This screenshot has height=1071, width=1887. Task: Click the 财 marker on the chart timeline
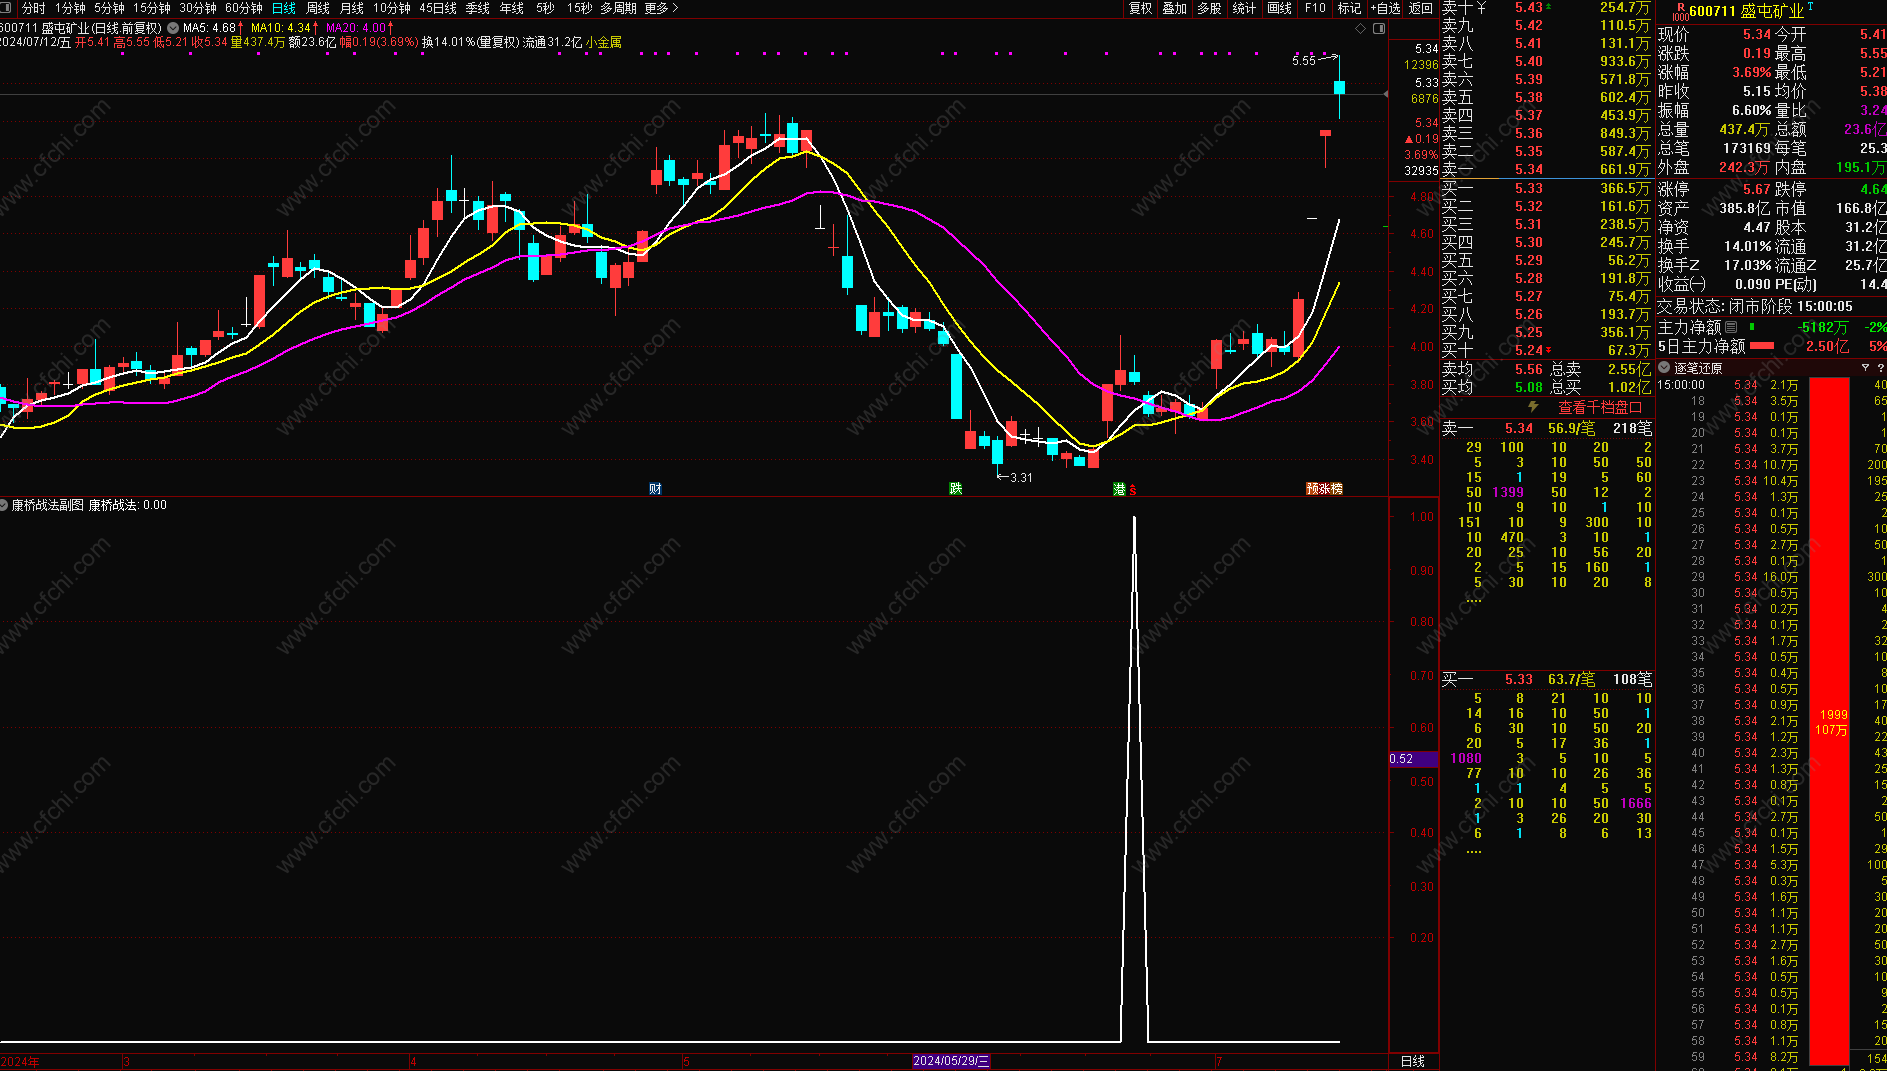click(x=655, y=488)
